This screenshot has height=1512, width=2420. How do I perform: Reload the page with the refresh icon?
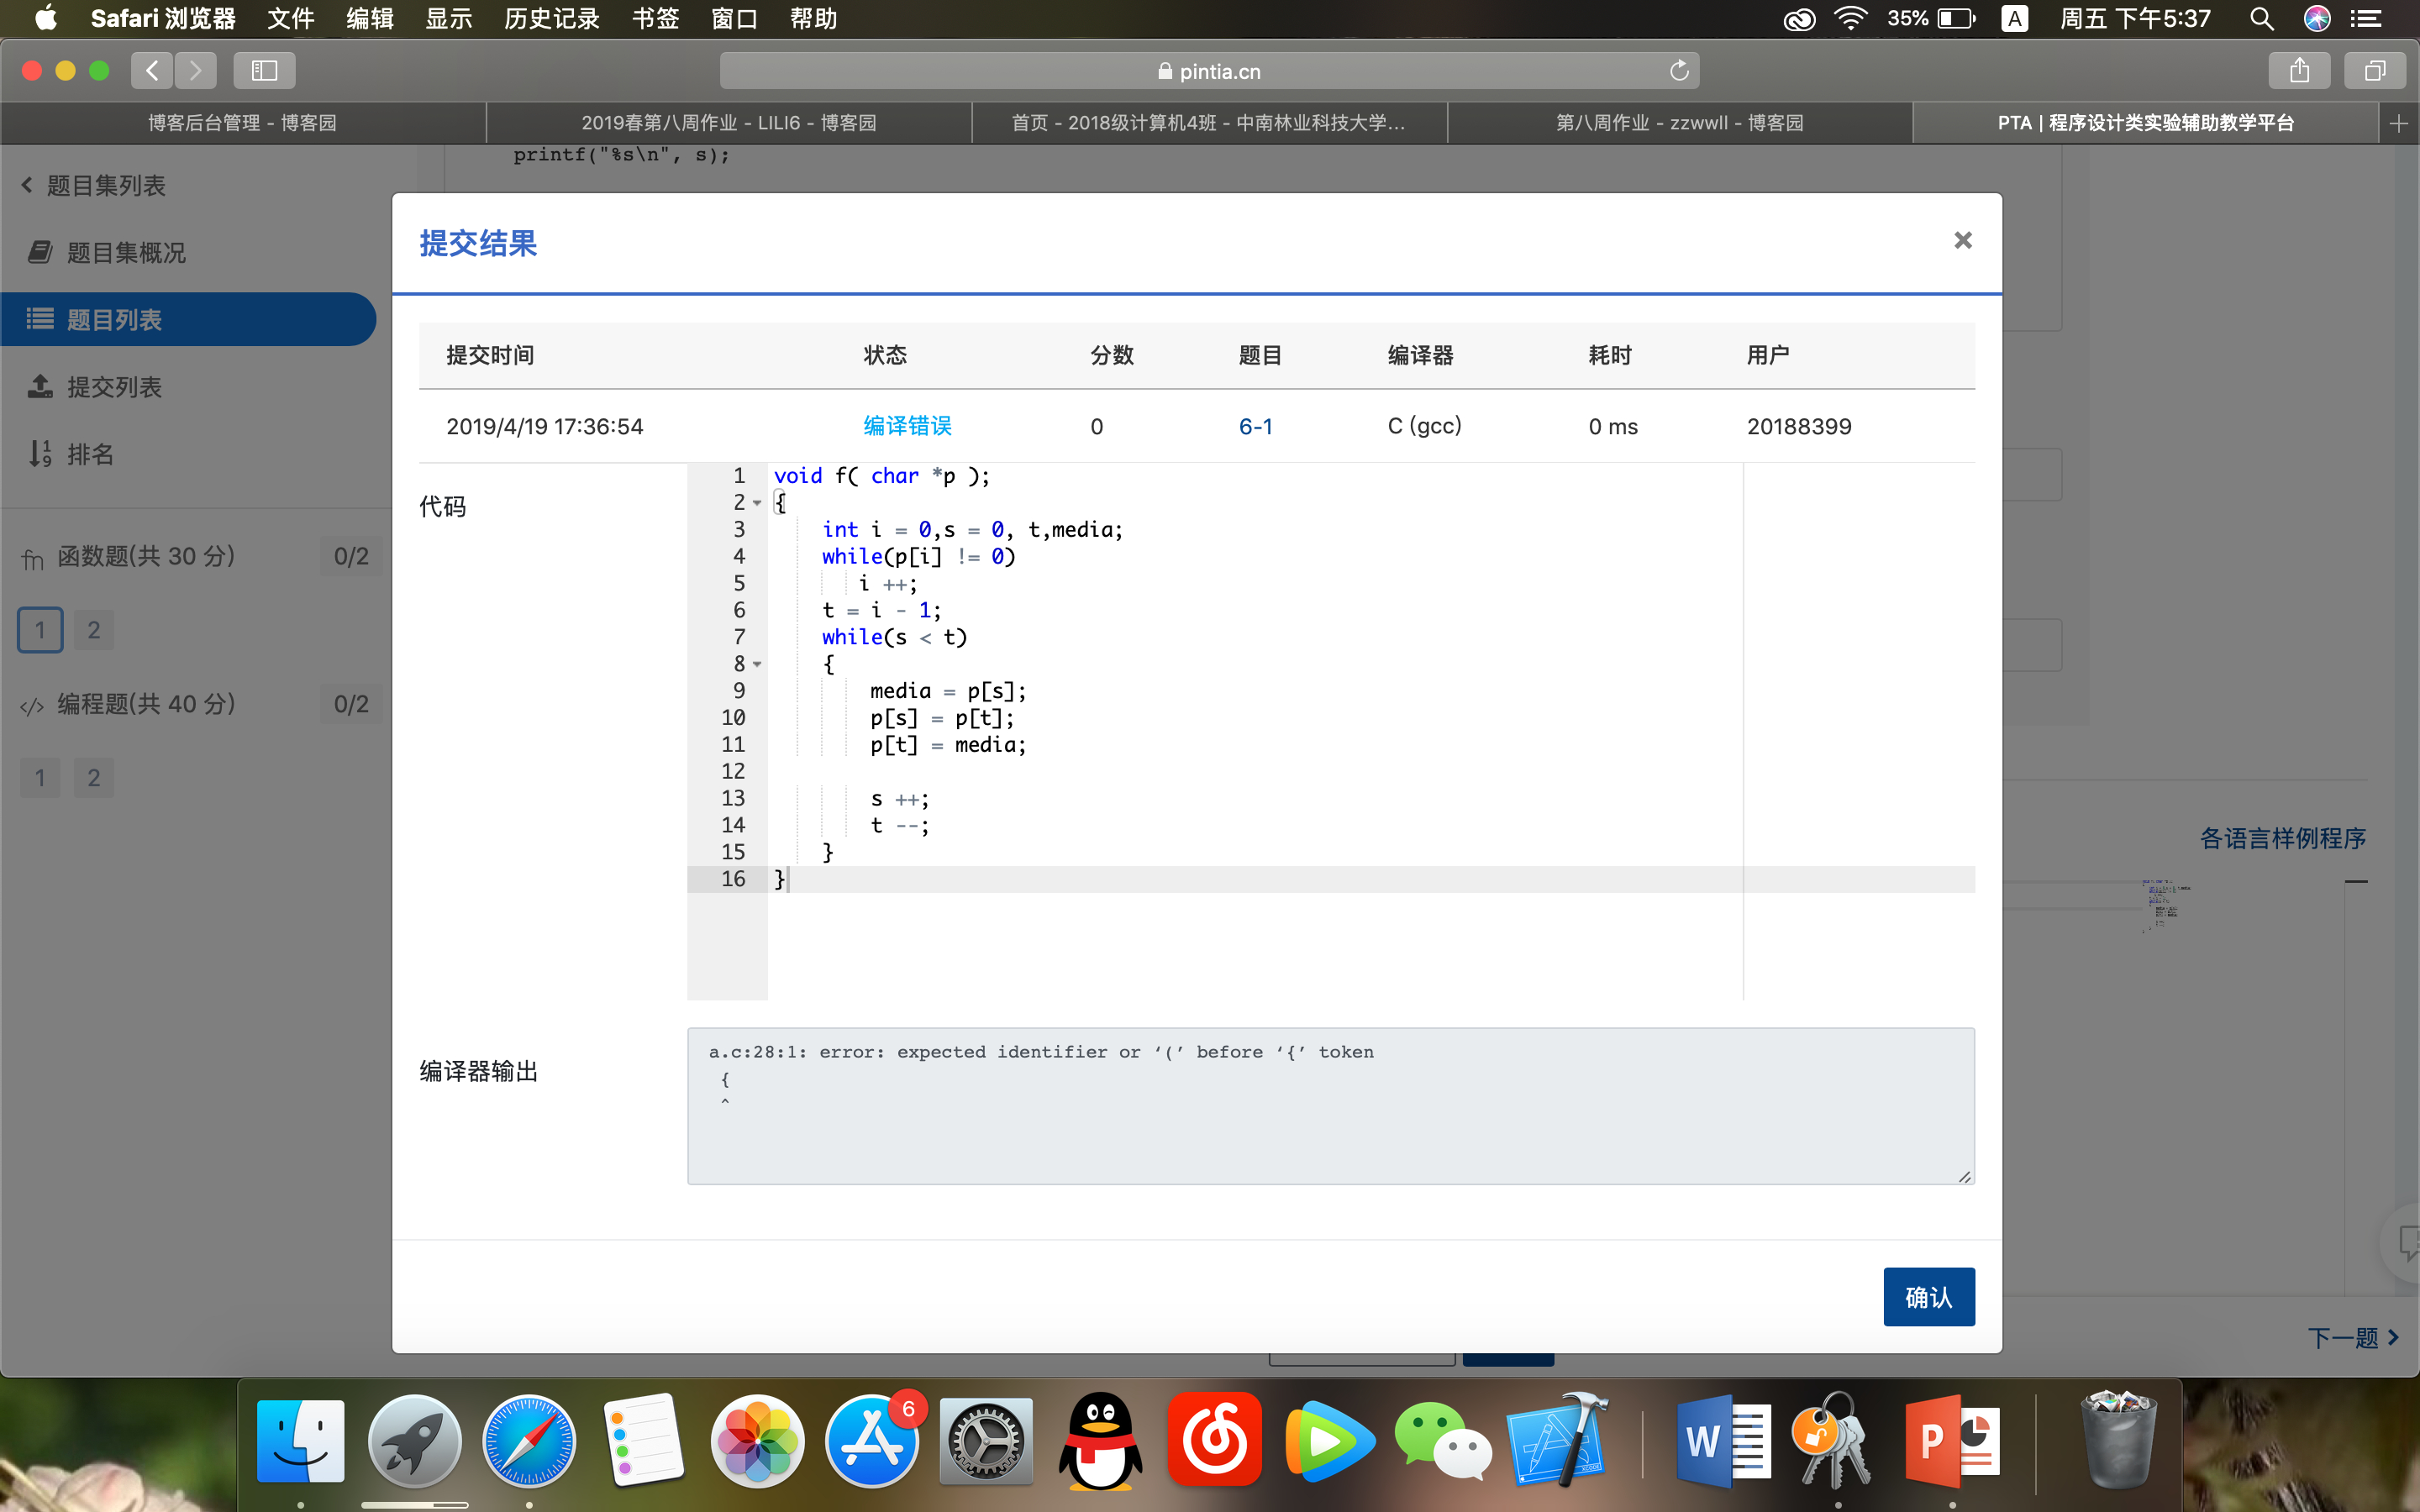tap(1679, 70)
